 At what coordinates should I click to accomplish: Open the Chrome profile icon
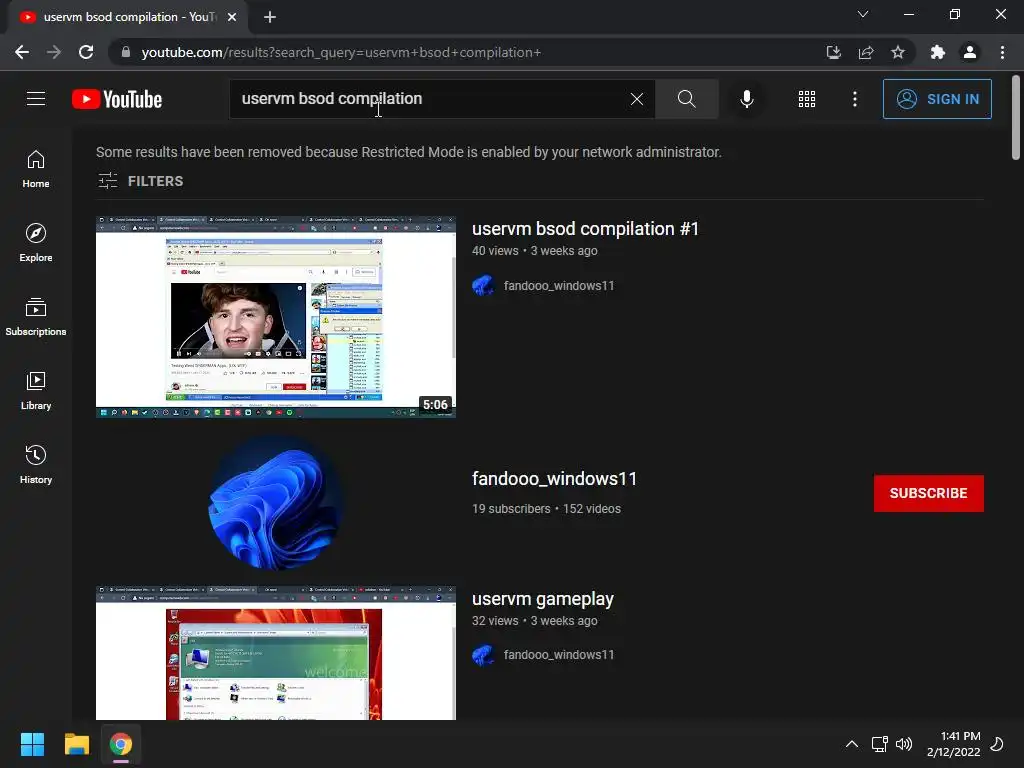click(970, 52)
